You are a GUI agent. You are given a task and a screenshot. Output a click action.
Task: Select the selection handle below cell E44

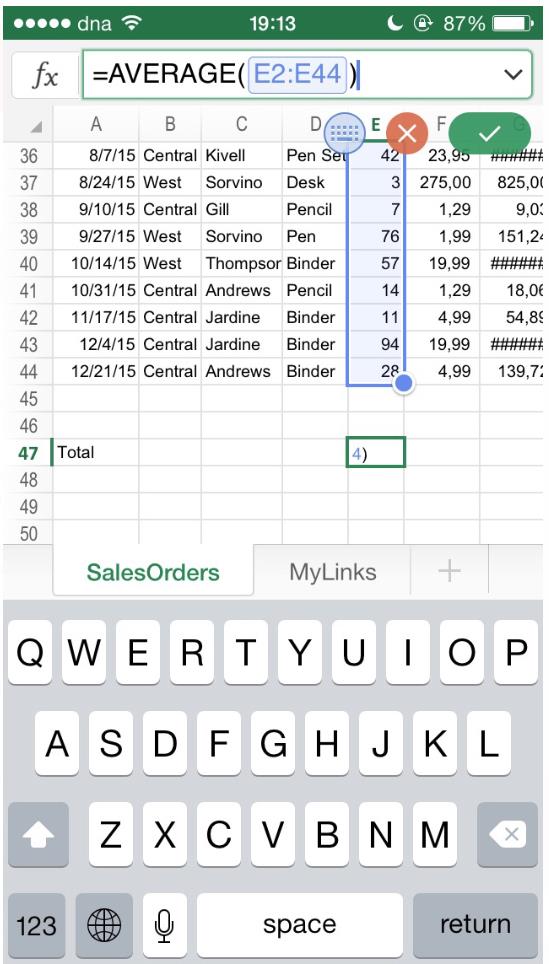403,384
